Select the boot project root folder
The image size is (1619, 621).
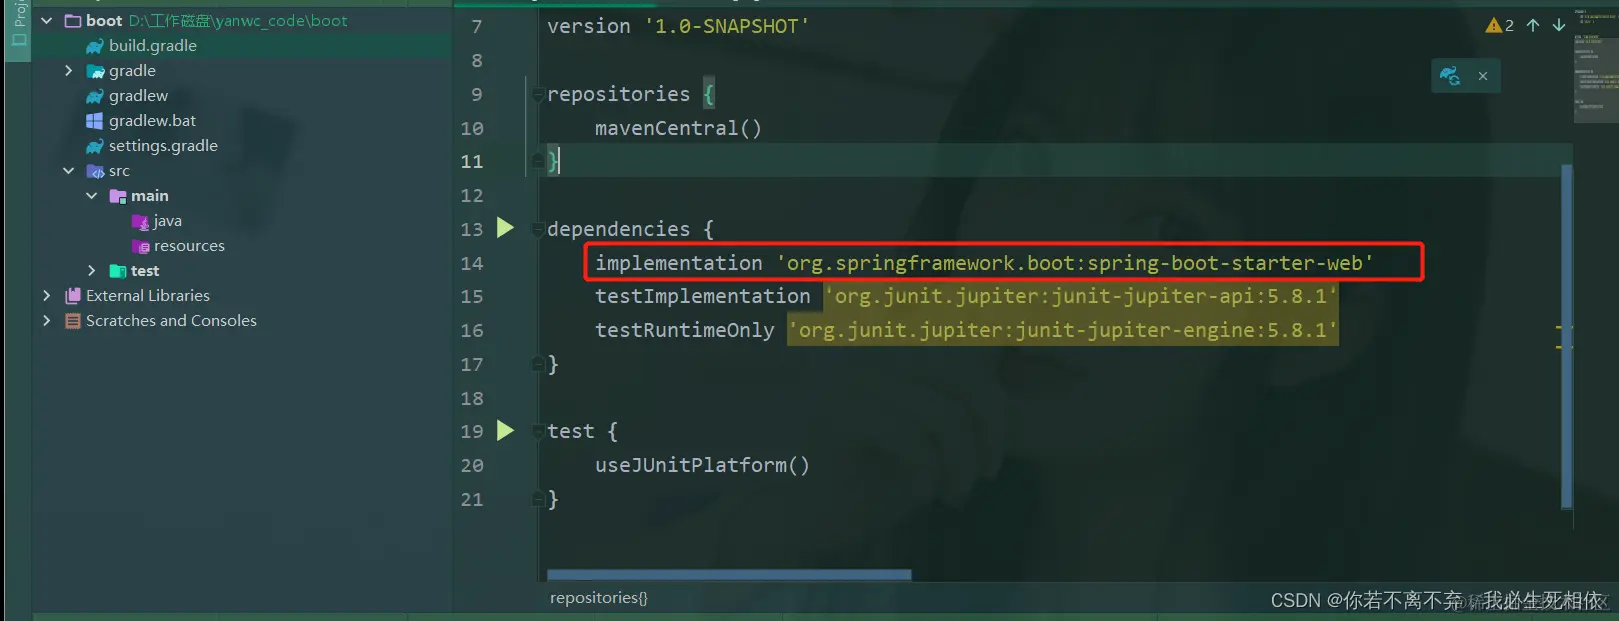[104, 21]
